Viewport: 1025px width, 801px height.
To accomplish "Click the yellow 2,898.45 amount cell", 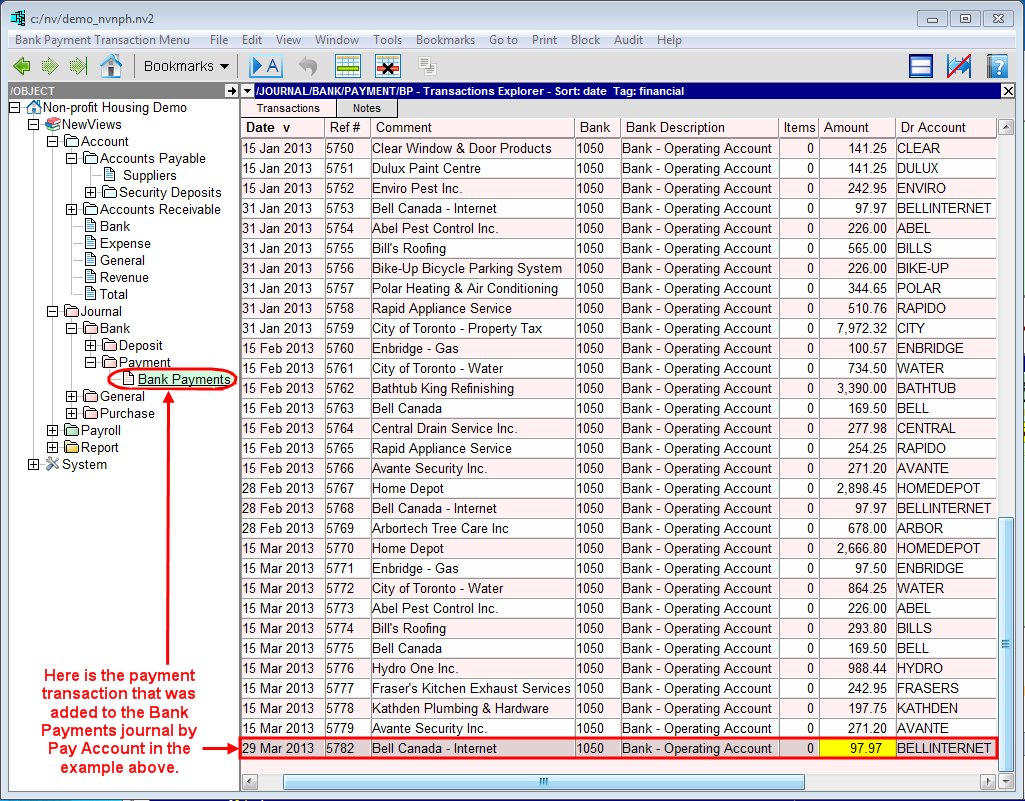I will click(856, 489).
